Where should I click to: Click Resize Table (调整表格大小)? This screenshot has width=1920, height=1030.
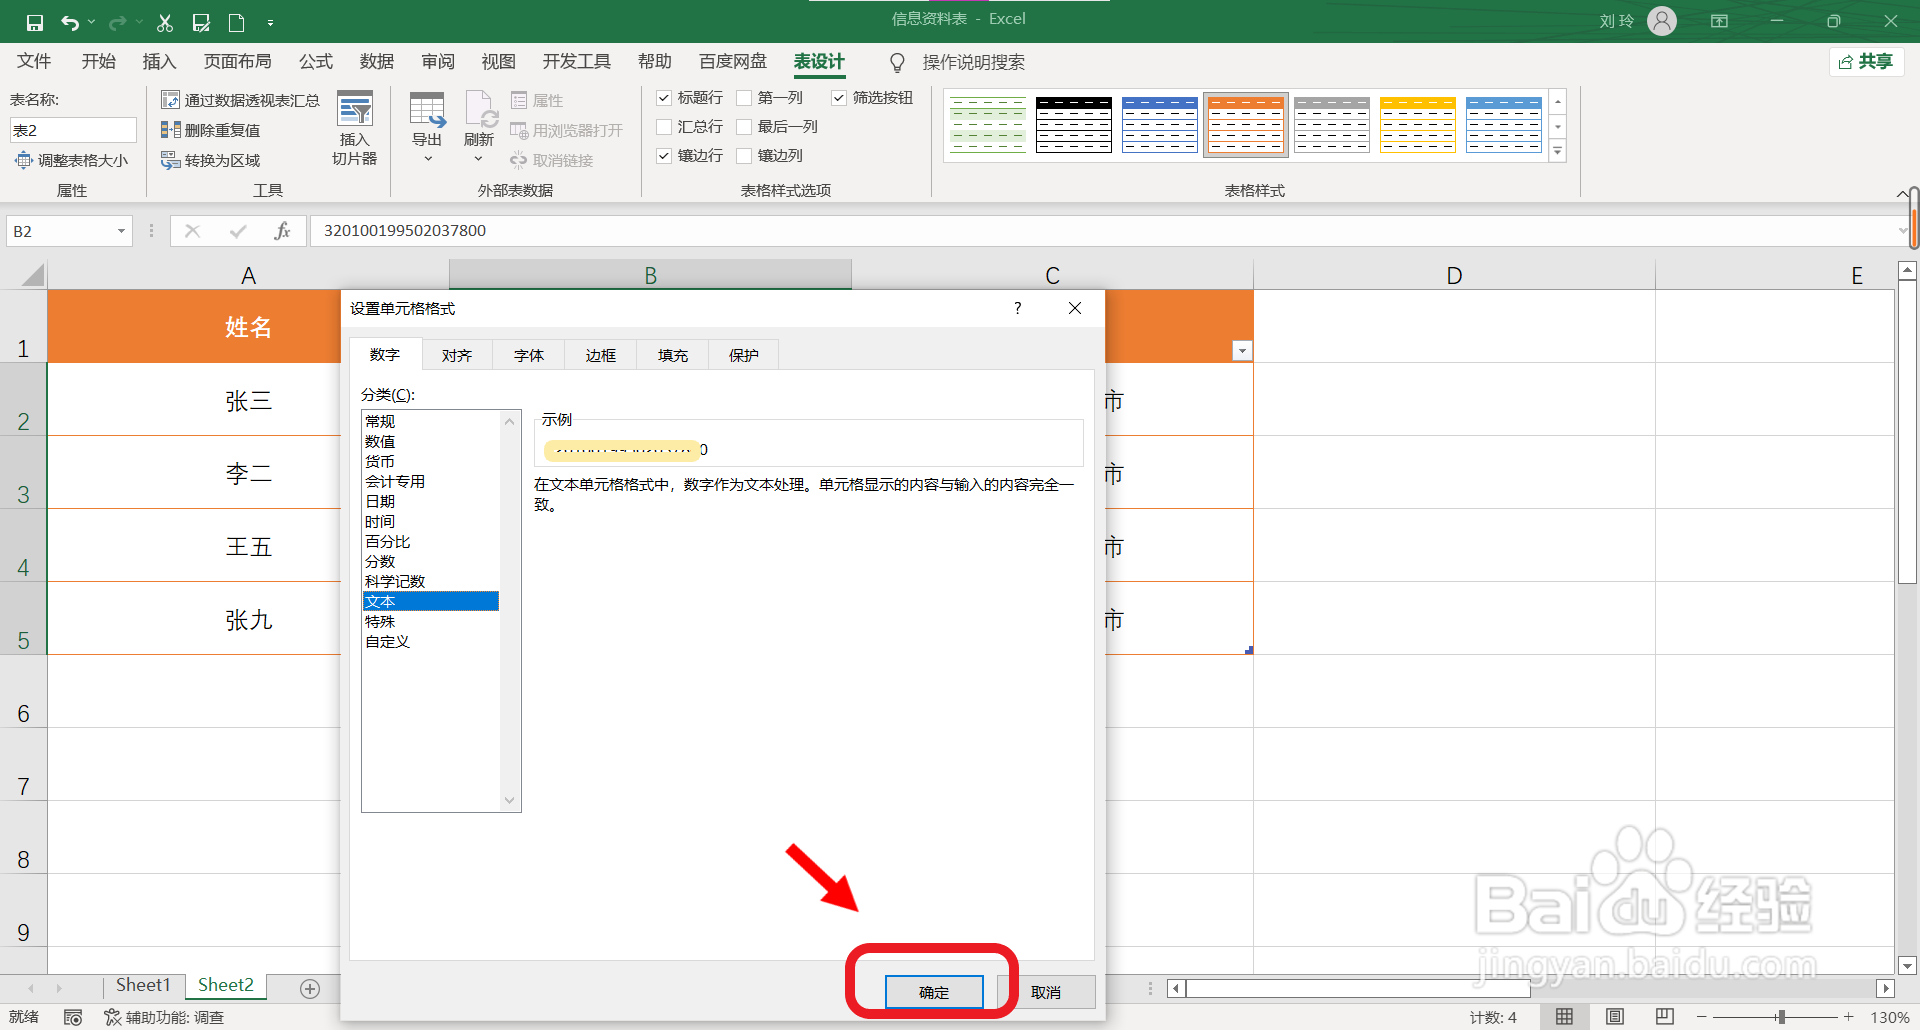pyautogui.click(x=71, y=160)
